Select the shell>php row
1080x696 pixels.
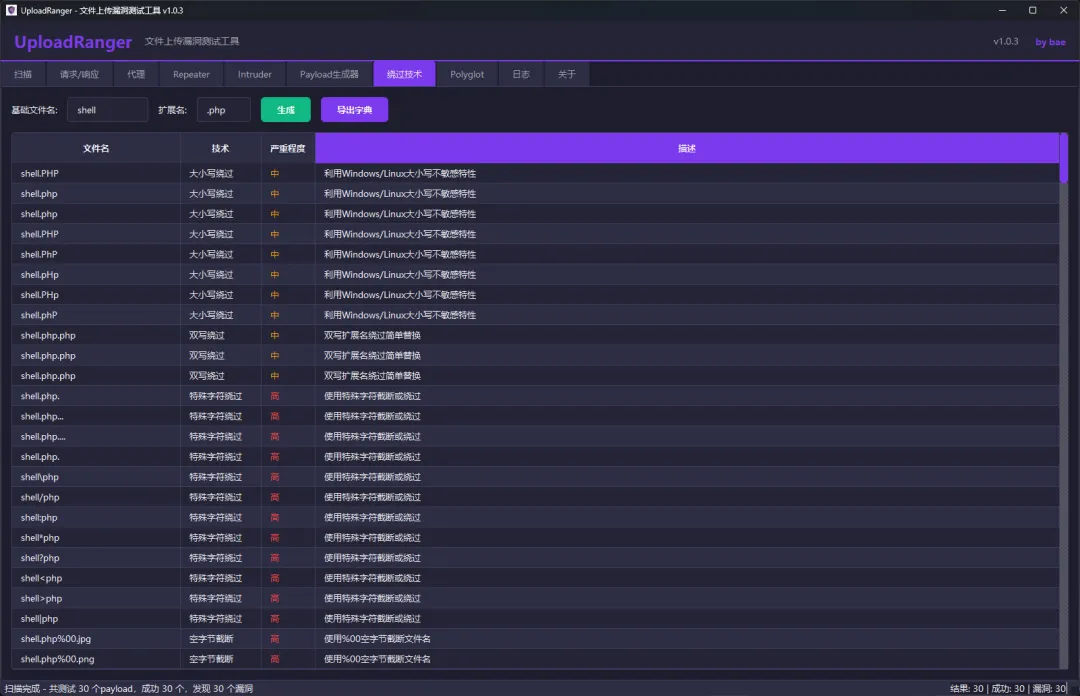click(x=535, y=598)
